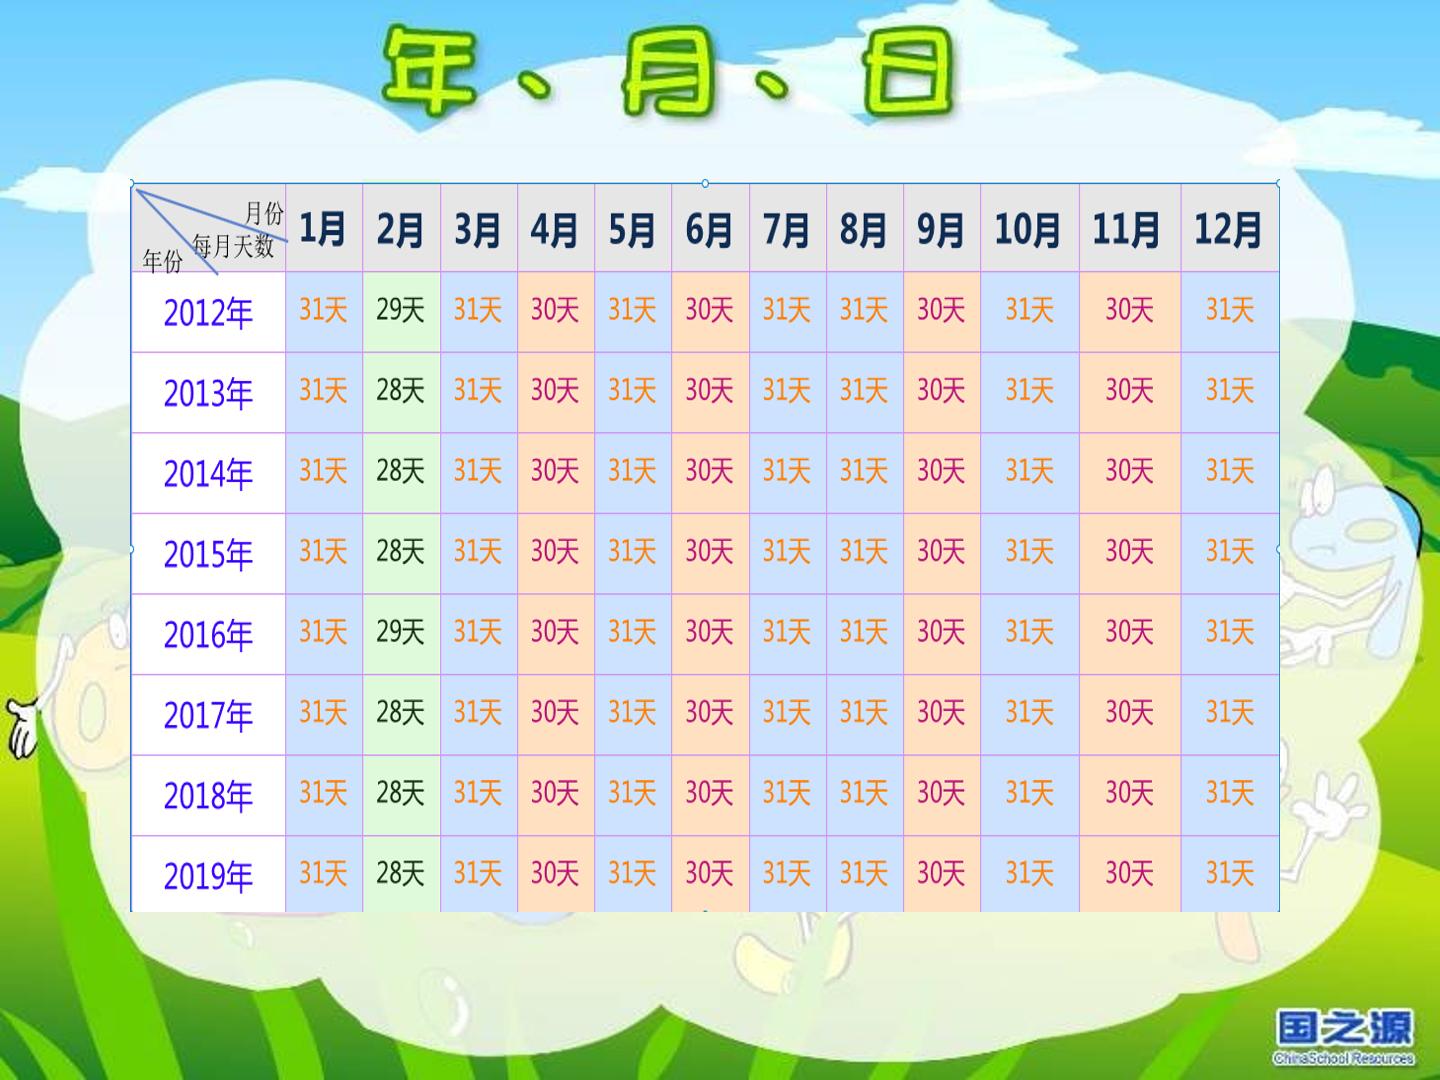This screenshot has height=1080, width=1440.
Task: Click 31天 in the 2016年 12月 cell
Action: 1229,632
